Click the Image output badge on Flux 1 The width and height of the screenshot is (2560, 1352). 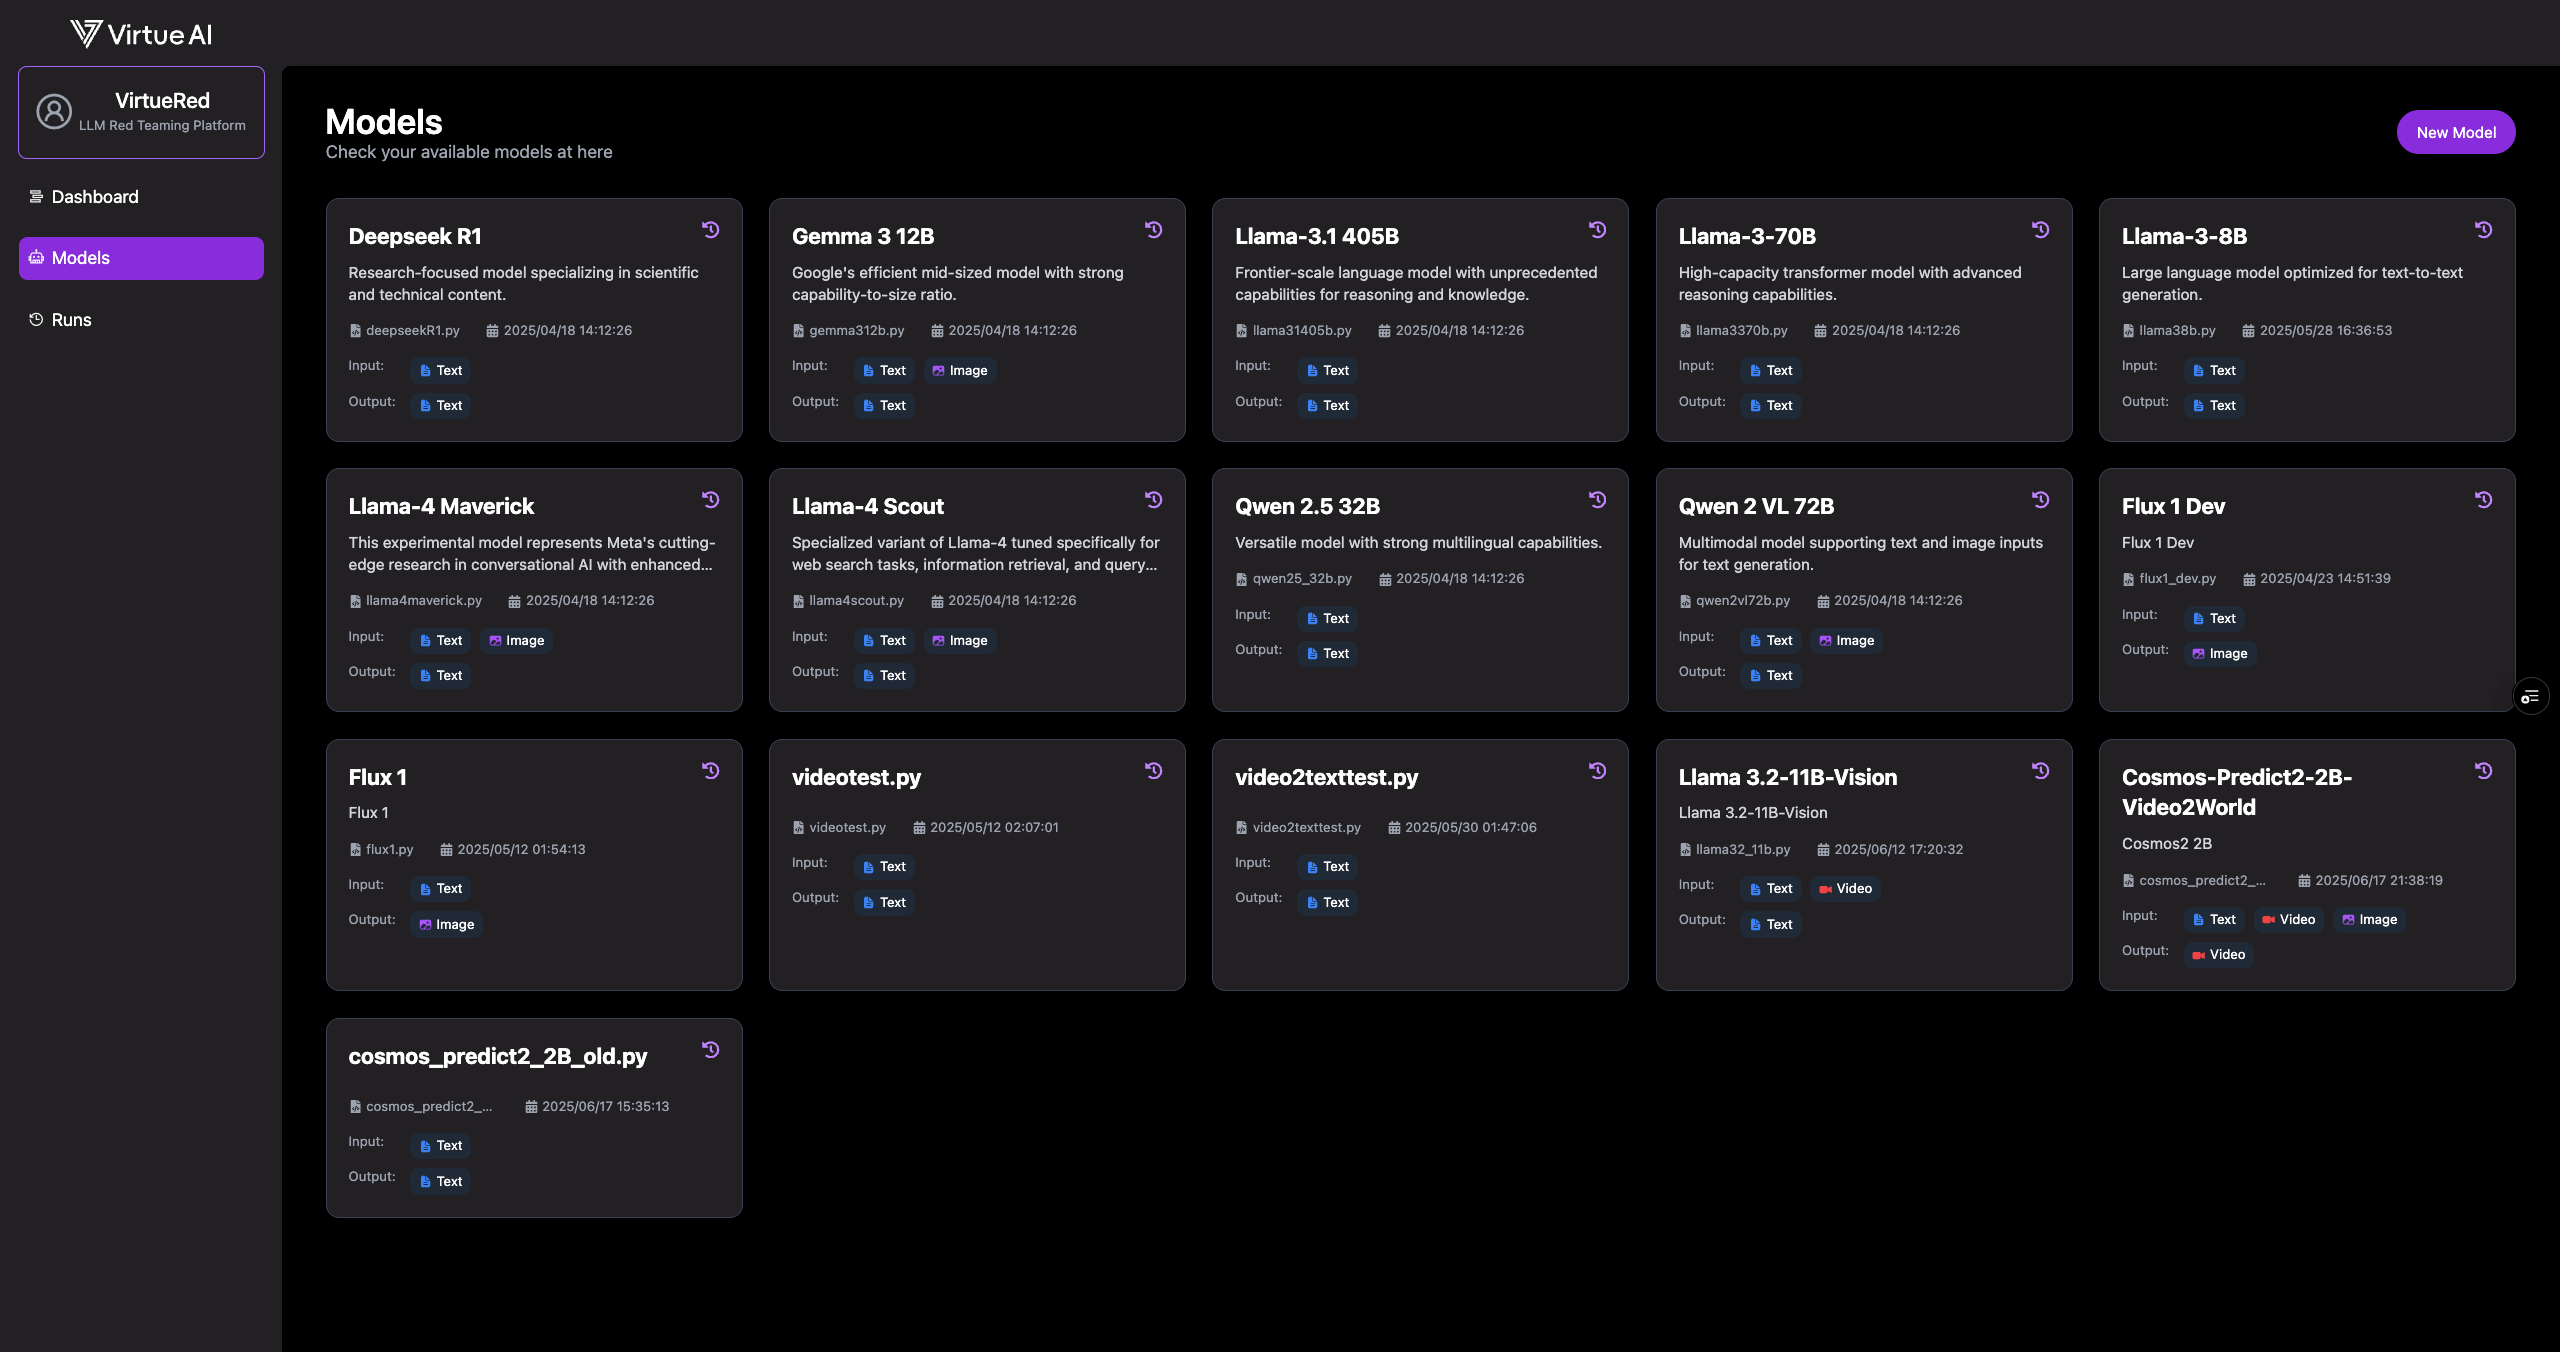coord(447,924)
